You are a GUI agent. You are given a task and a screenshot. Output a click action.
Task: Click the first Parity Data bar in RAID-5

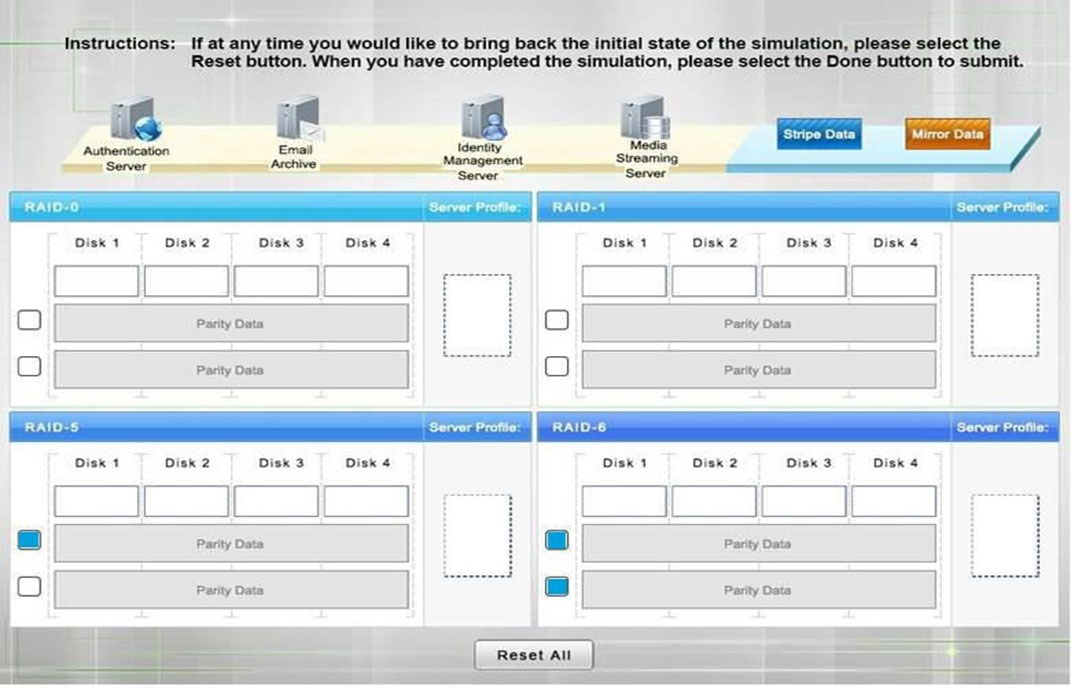(232, 543)
